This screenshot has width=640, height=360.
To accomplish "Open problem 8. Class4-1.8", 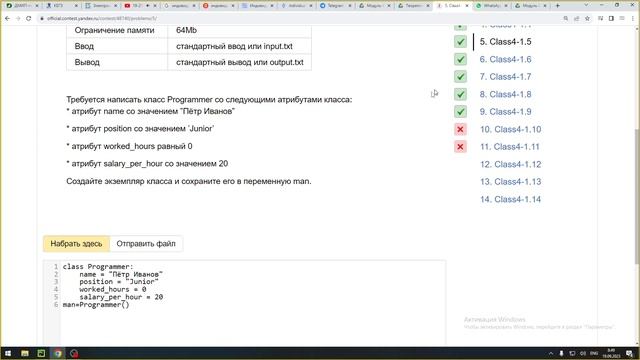I will 505,94.
